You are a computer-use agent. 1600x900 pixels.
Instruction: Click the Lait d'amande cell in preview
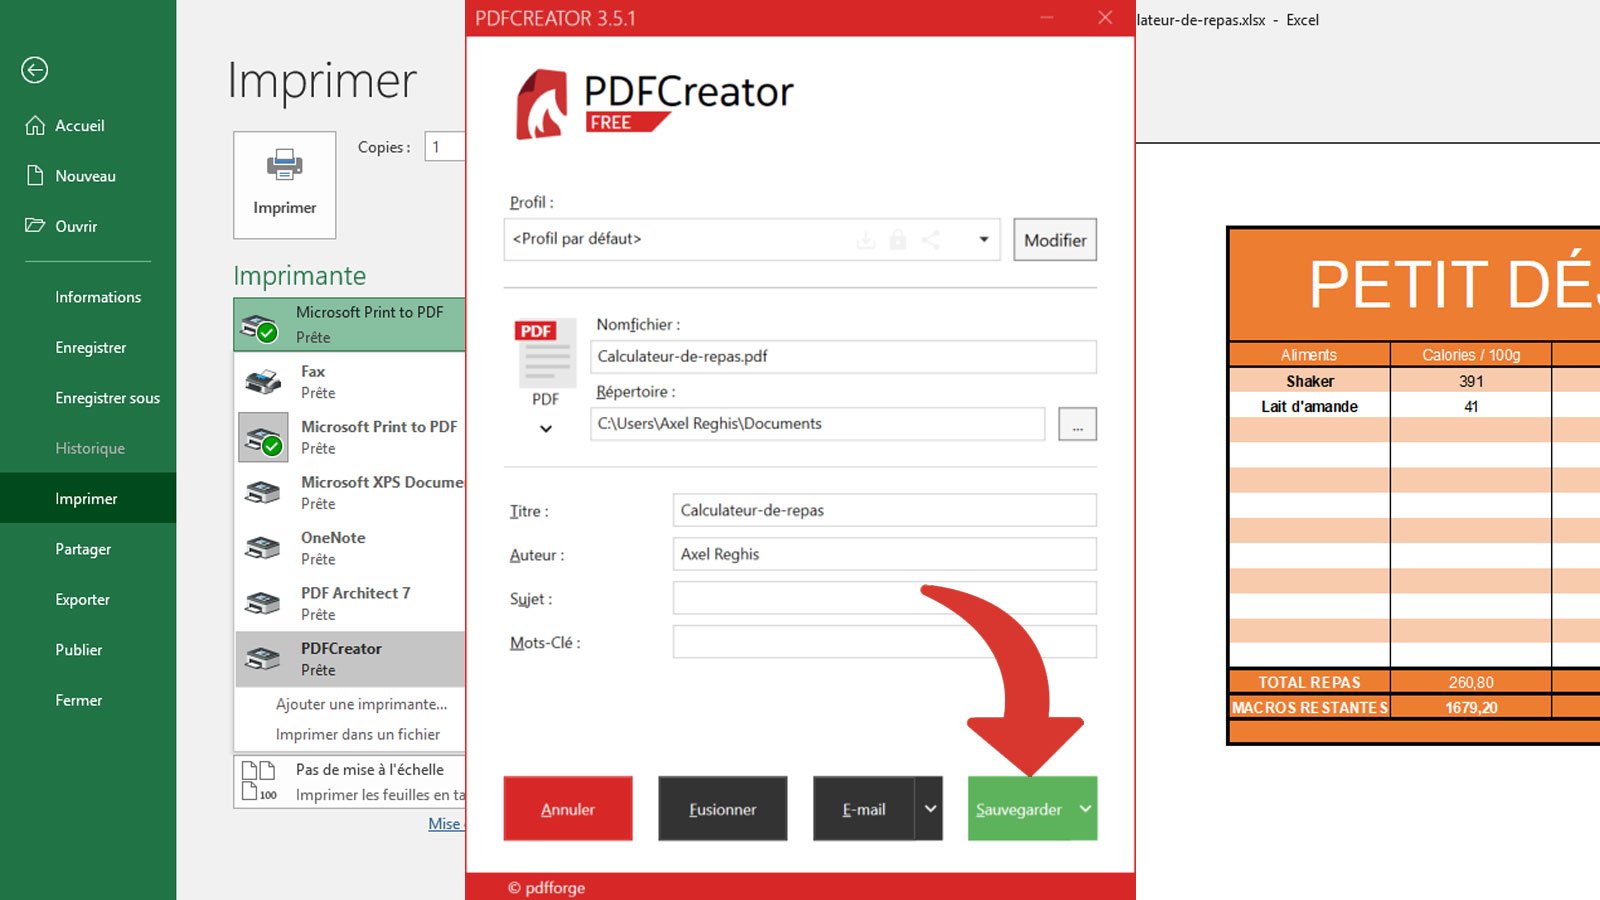[1310, 406]
